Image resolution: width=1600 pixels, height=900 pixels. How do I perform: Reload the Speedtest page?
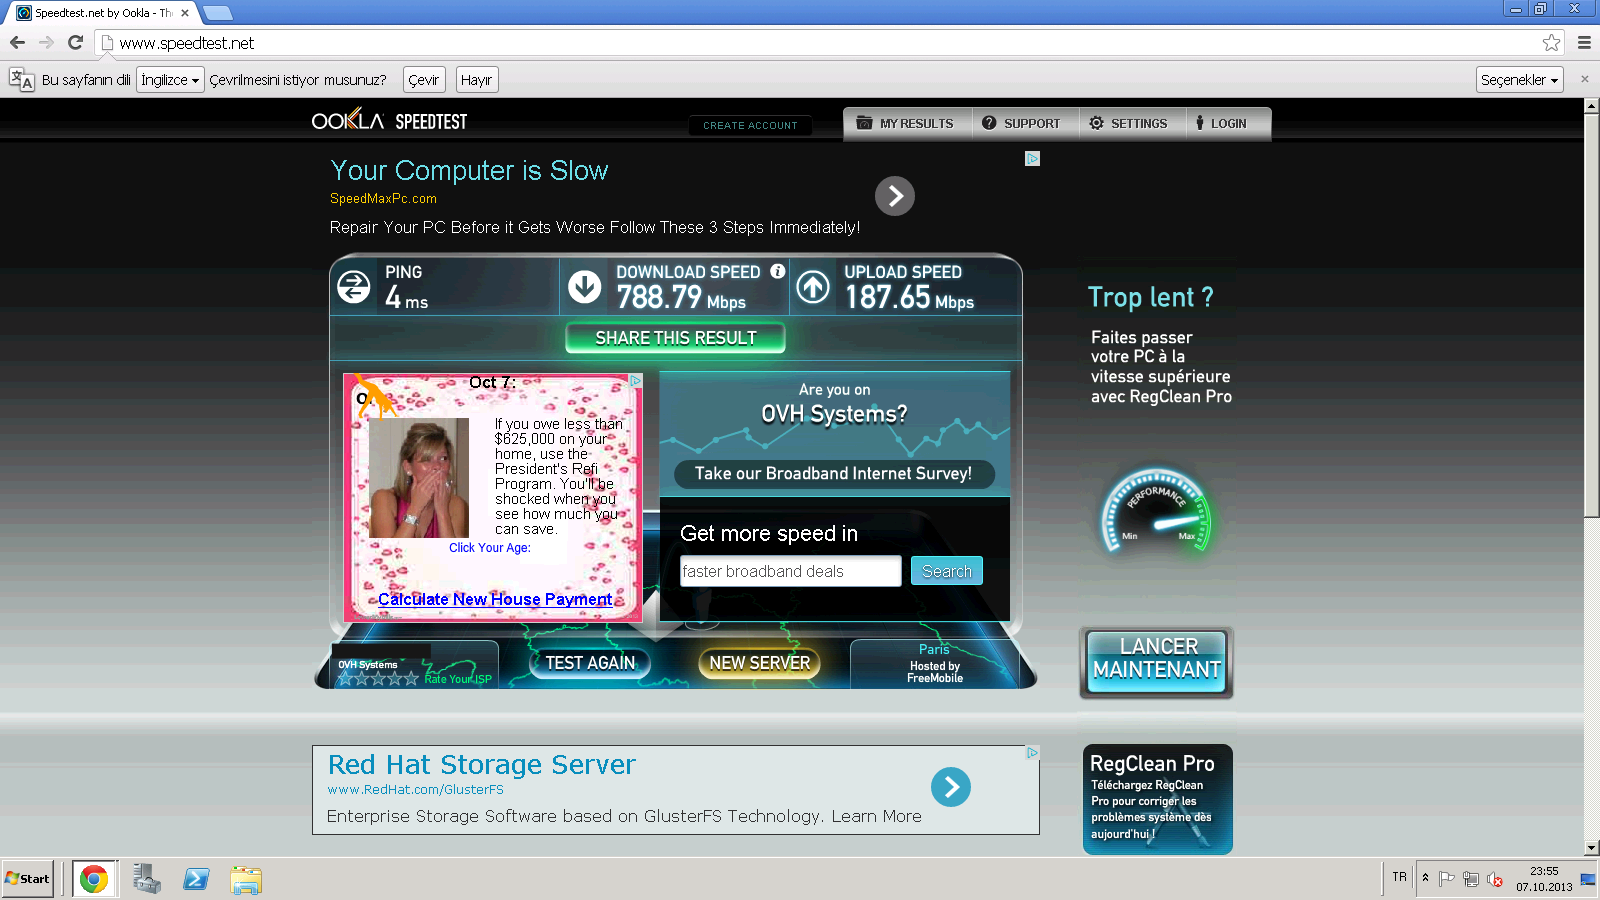click(x=75, y=42)
